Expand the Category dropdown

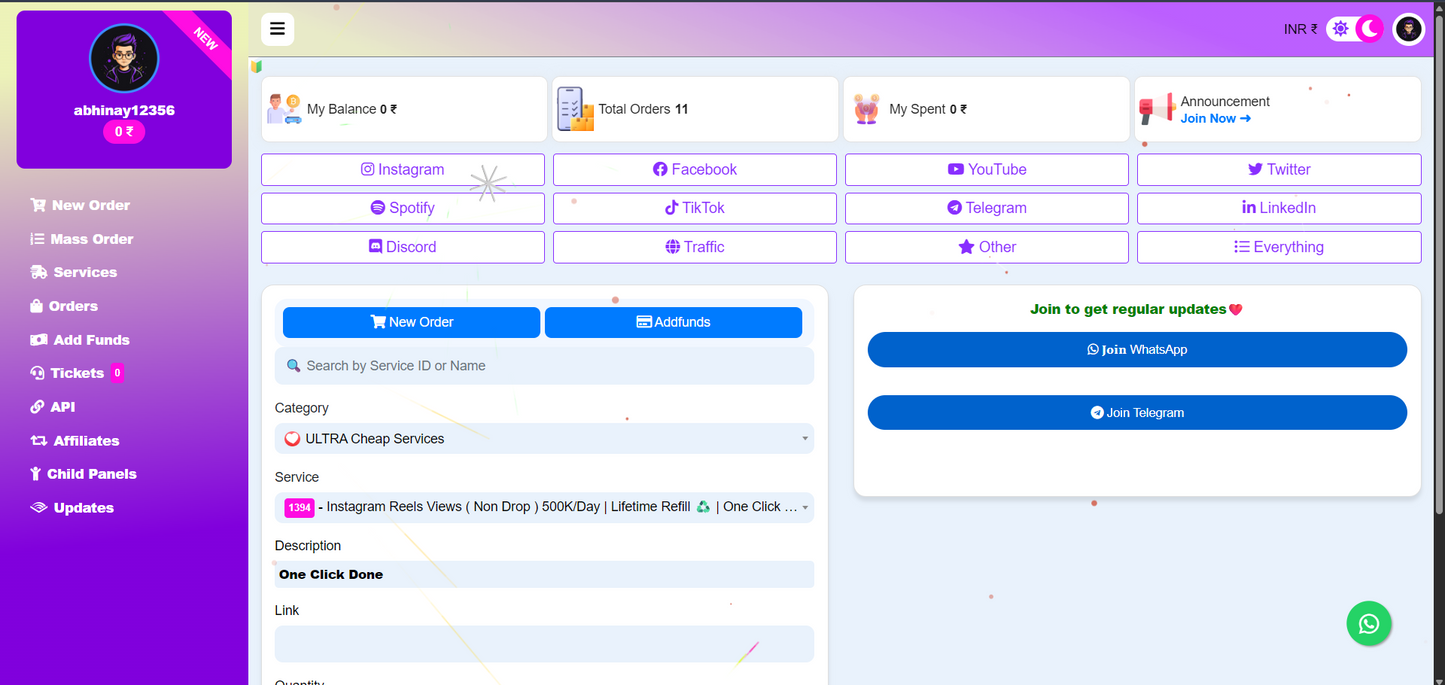545,439
